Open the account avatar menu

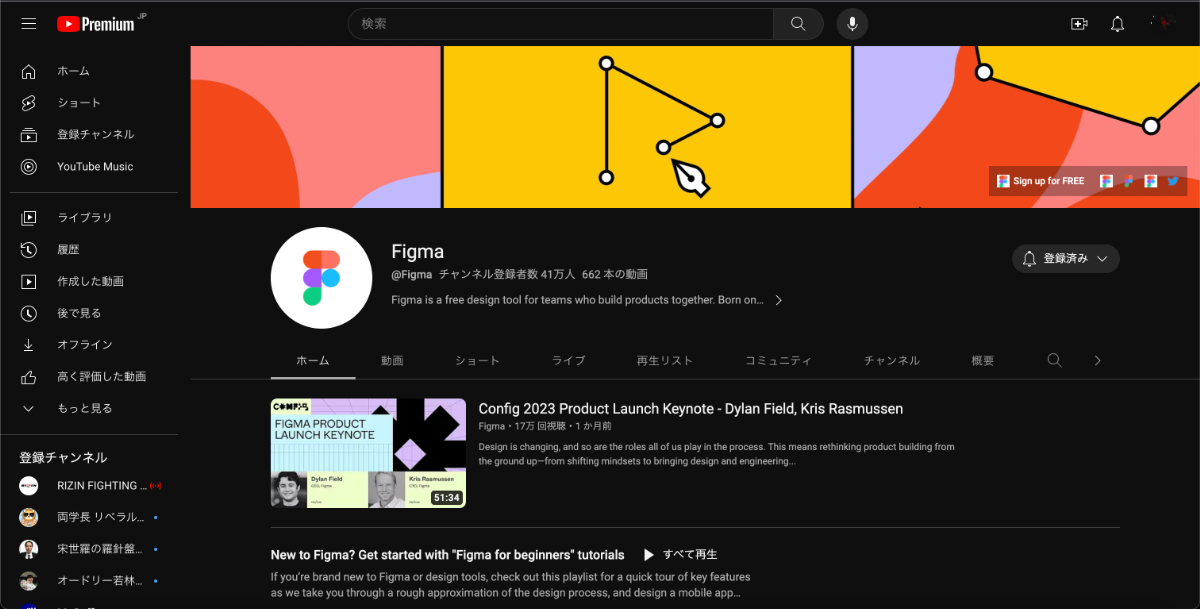click(x=1162, y=24)
